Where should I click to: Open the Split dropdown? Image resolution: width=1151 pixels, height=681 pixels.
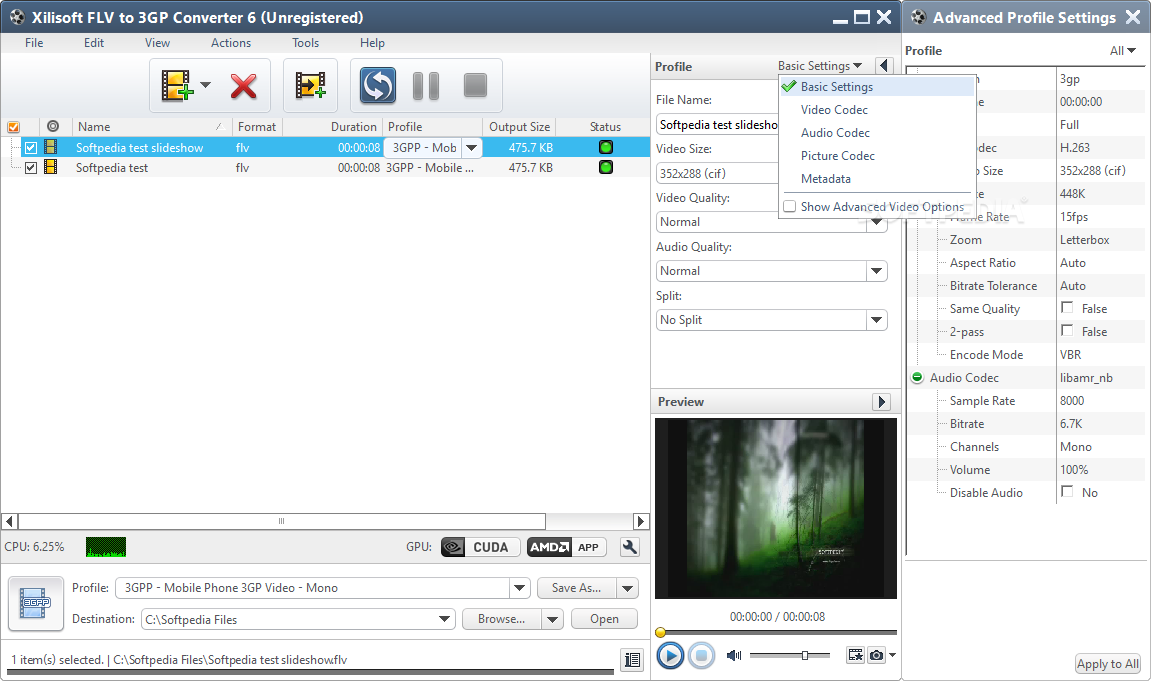(x=876, y=320)
